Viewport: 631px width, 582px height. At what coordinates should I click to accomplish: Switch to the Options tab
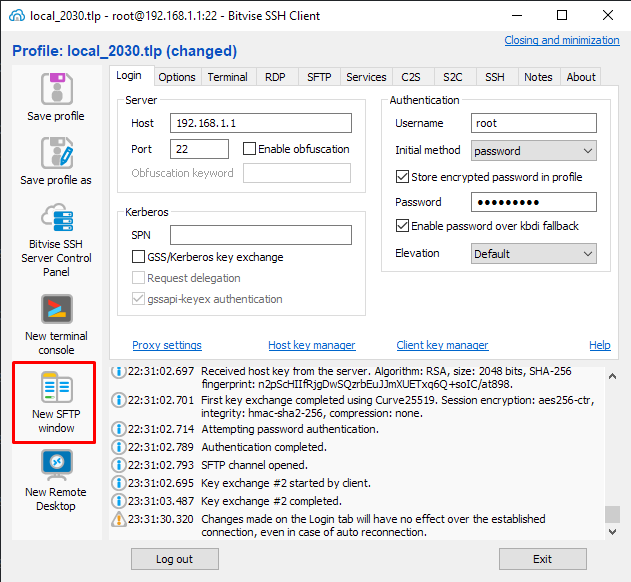[177, 77]
